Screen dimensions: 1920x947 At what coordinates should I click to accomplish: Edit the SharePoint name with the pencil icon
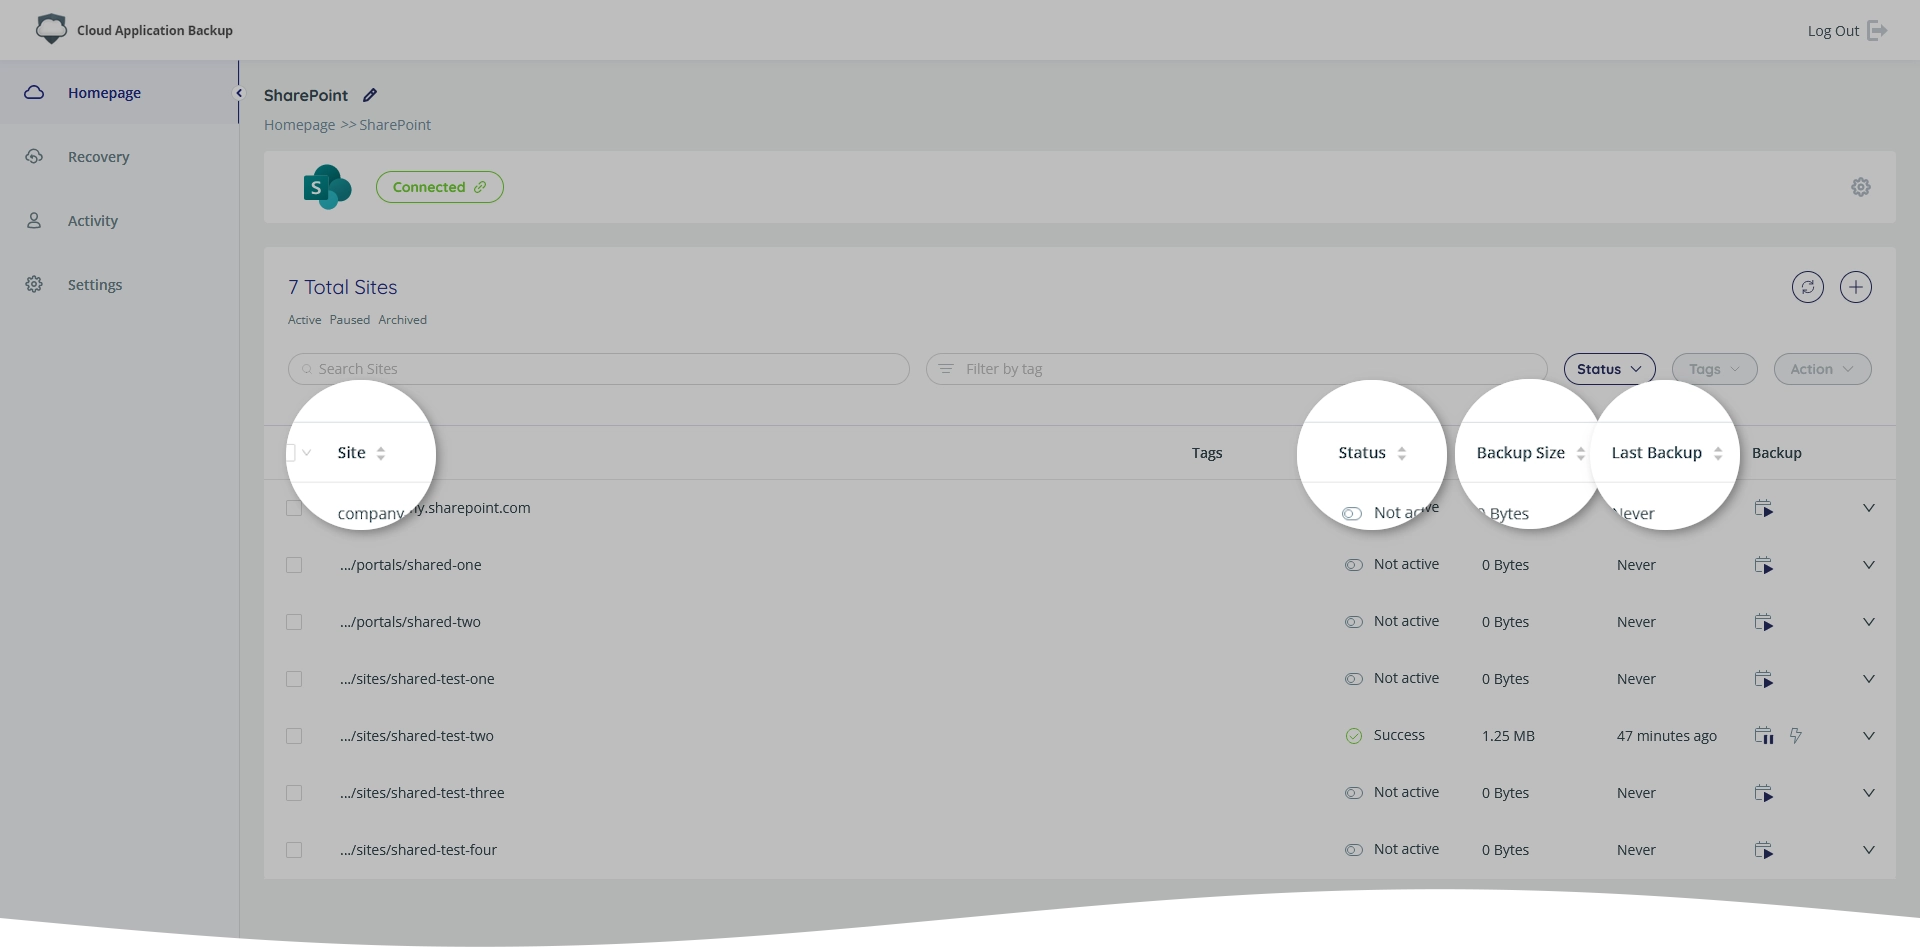(x=370, y=95)
